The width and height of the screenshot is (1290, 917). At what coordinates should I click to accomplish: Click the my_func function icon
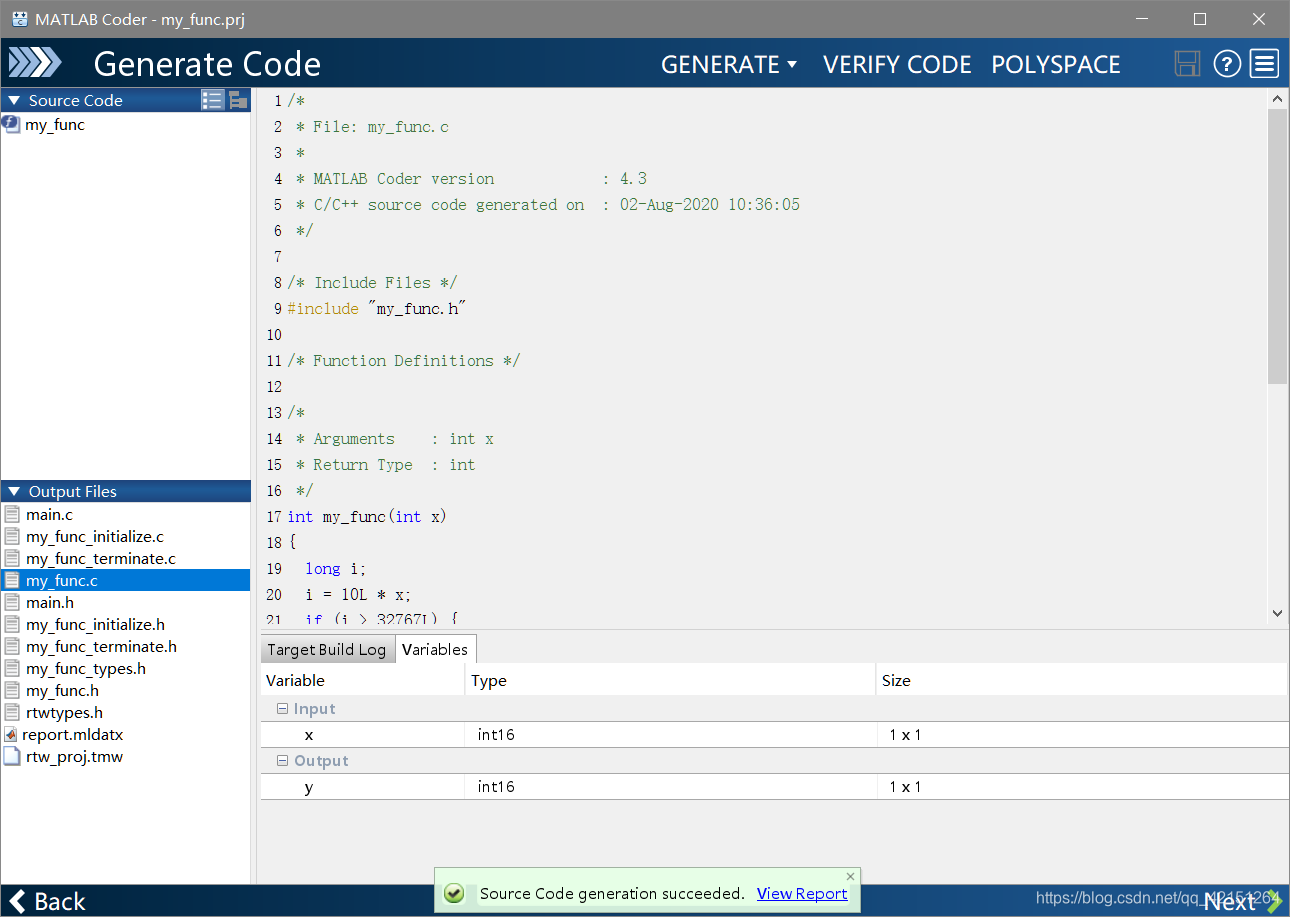[11, 124]
